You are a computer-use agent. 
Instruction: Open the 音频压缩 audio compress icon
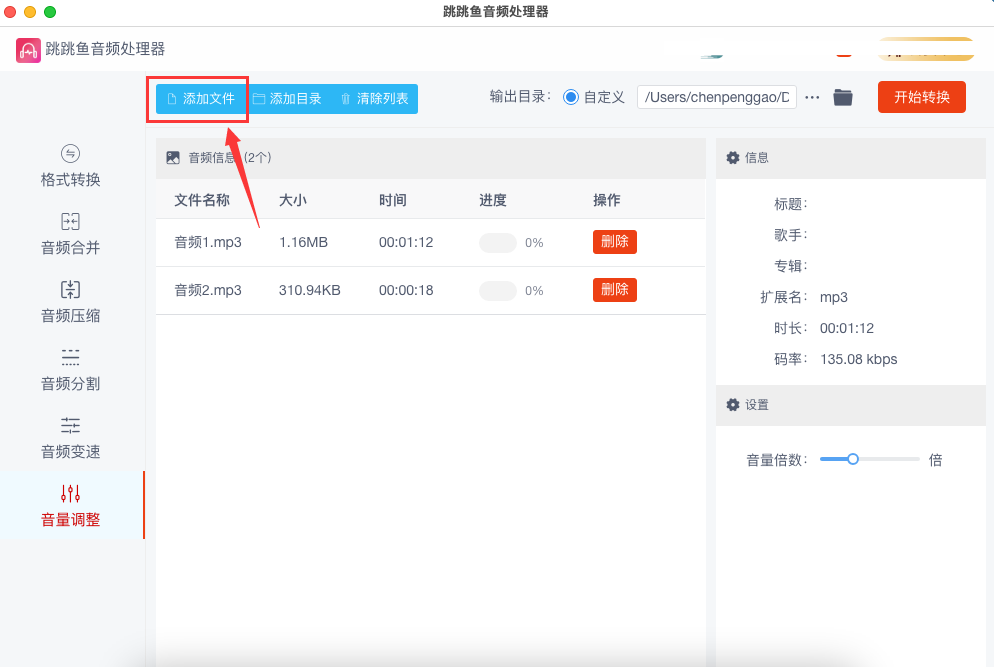pos(70,289)
